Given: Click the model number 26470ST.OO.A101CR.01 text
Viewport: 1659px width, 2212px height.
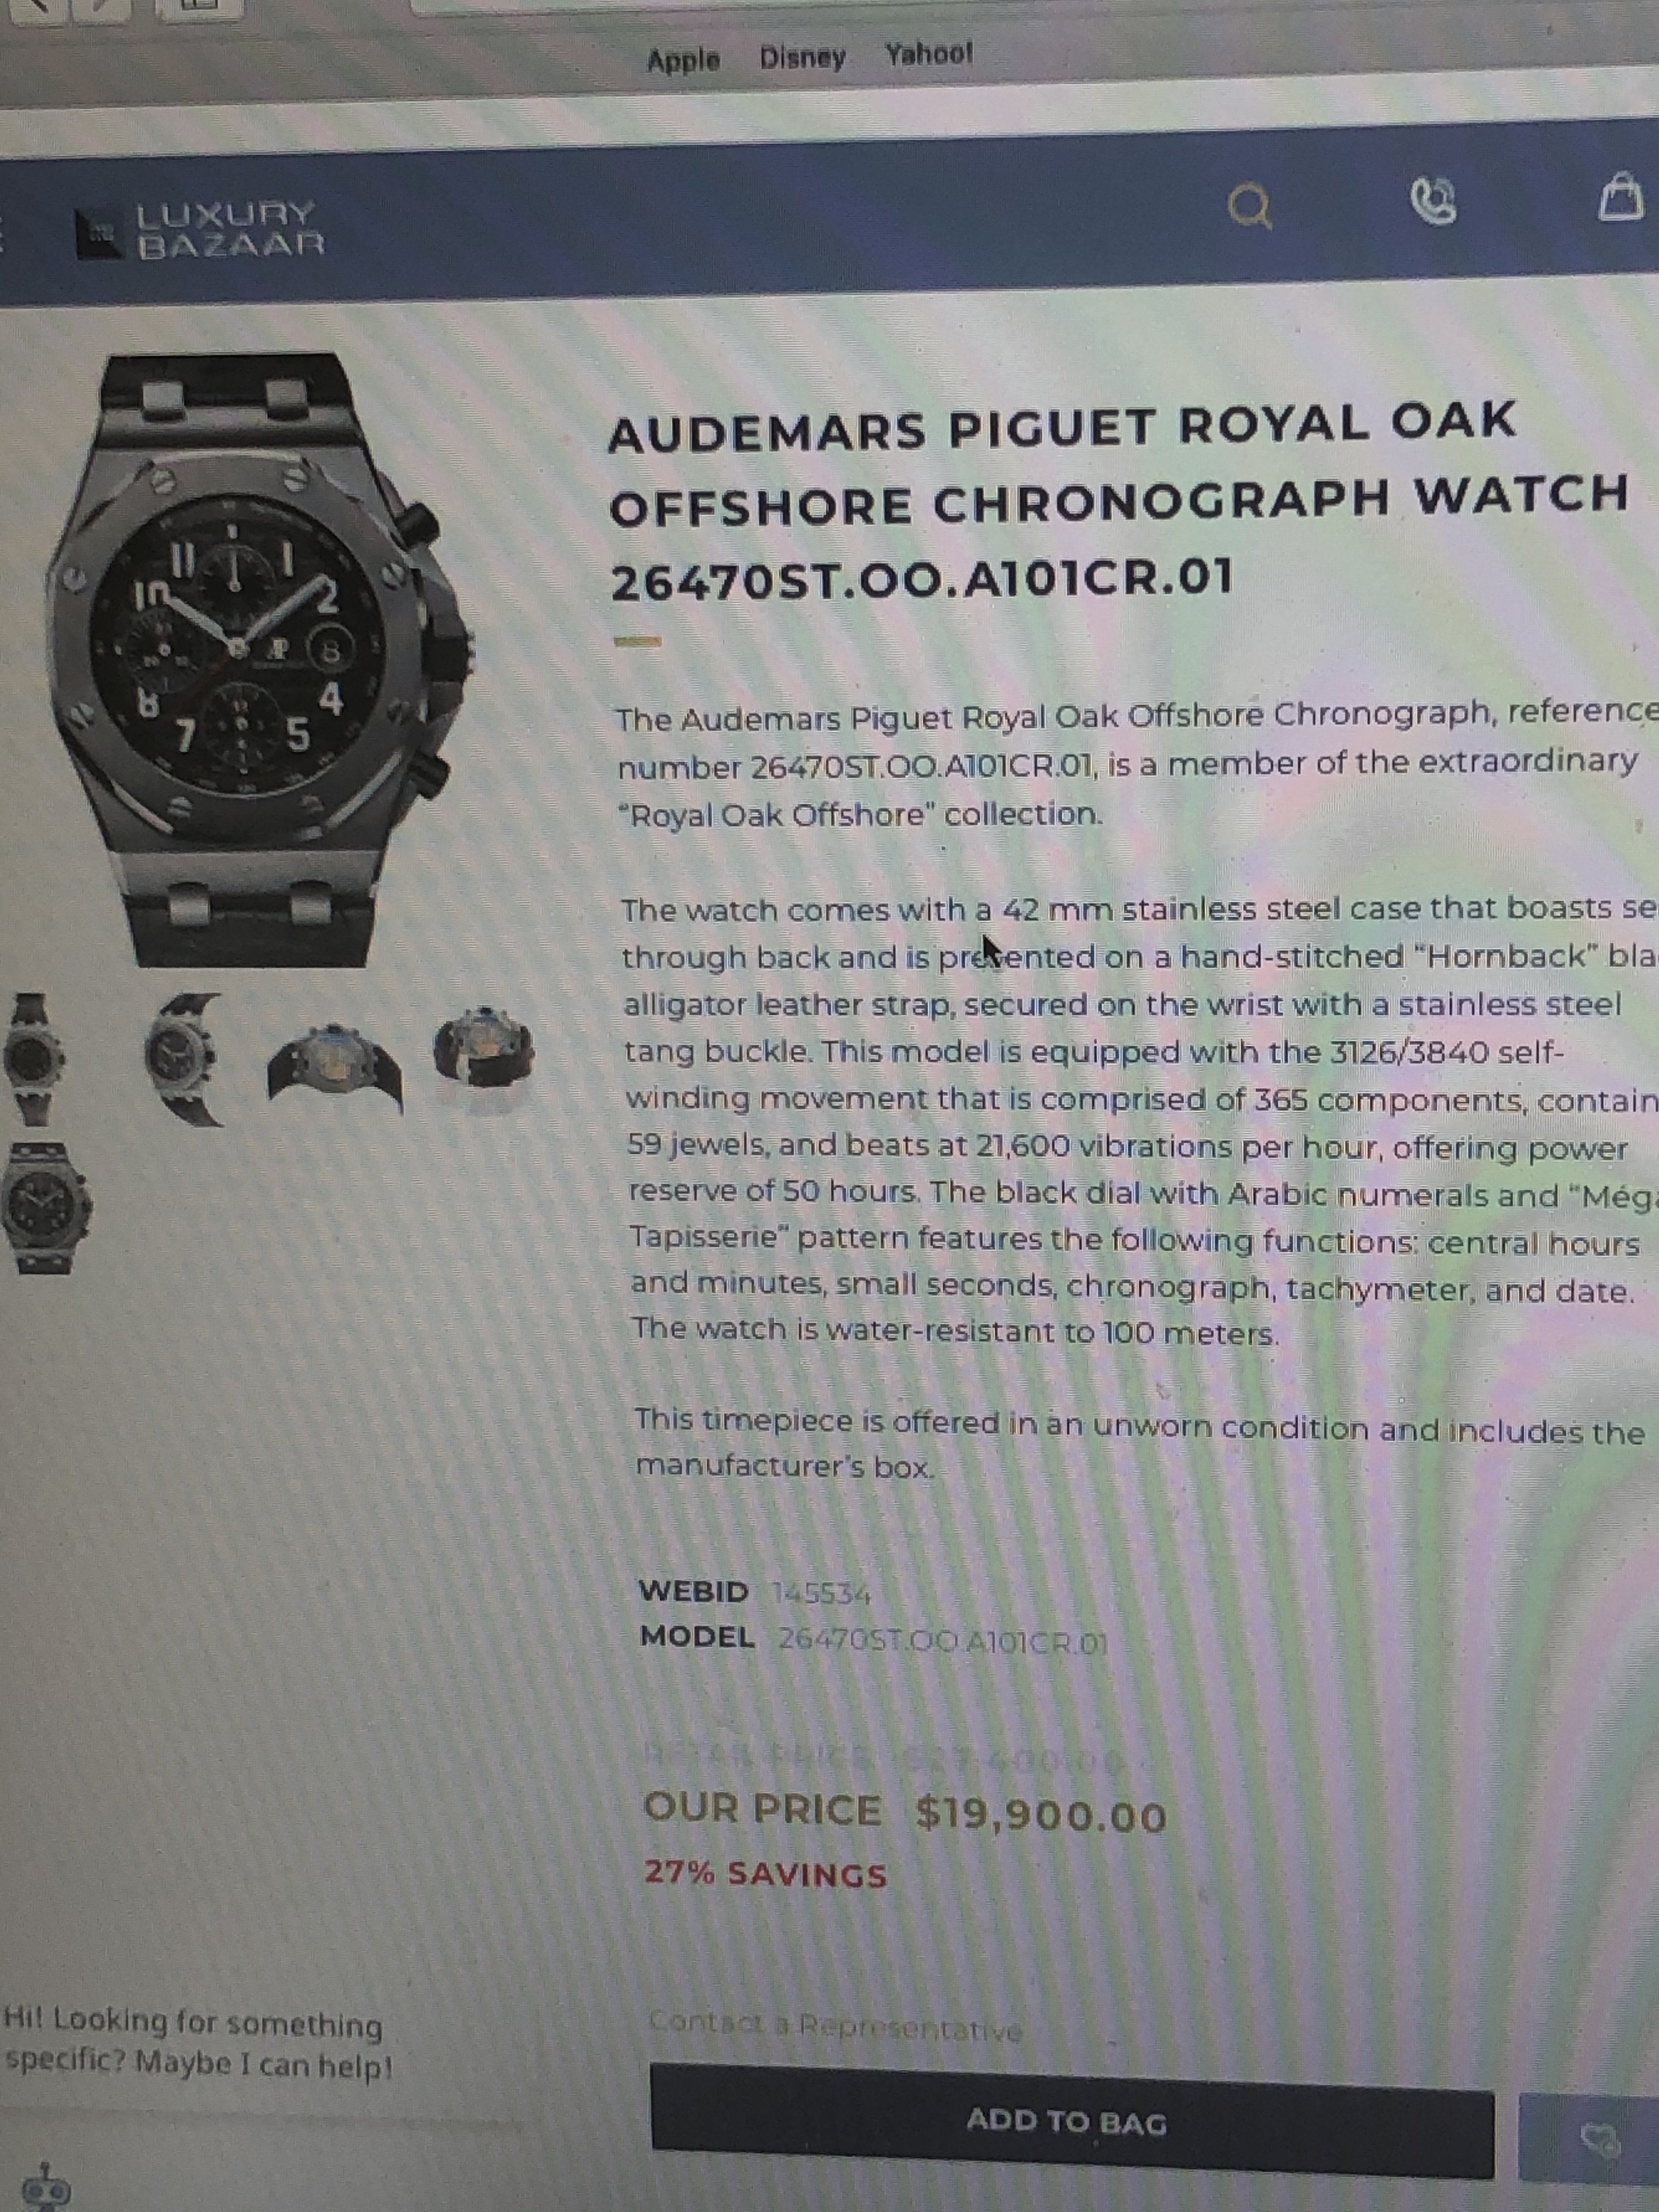Looking at the screenshot, I should [943, 1642].
